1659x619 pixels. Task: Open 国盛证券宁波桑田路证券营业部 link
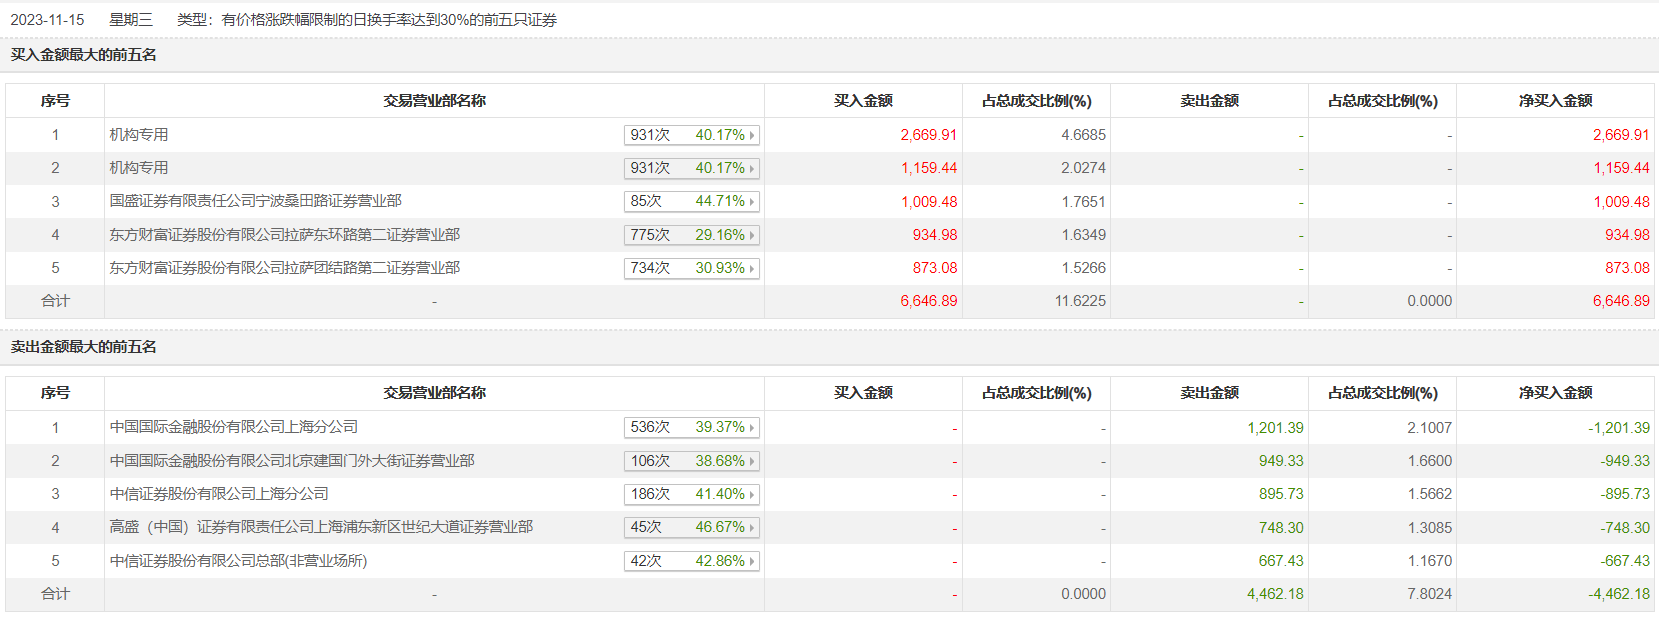[x=255, y=201]
